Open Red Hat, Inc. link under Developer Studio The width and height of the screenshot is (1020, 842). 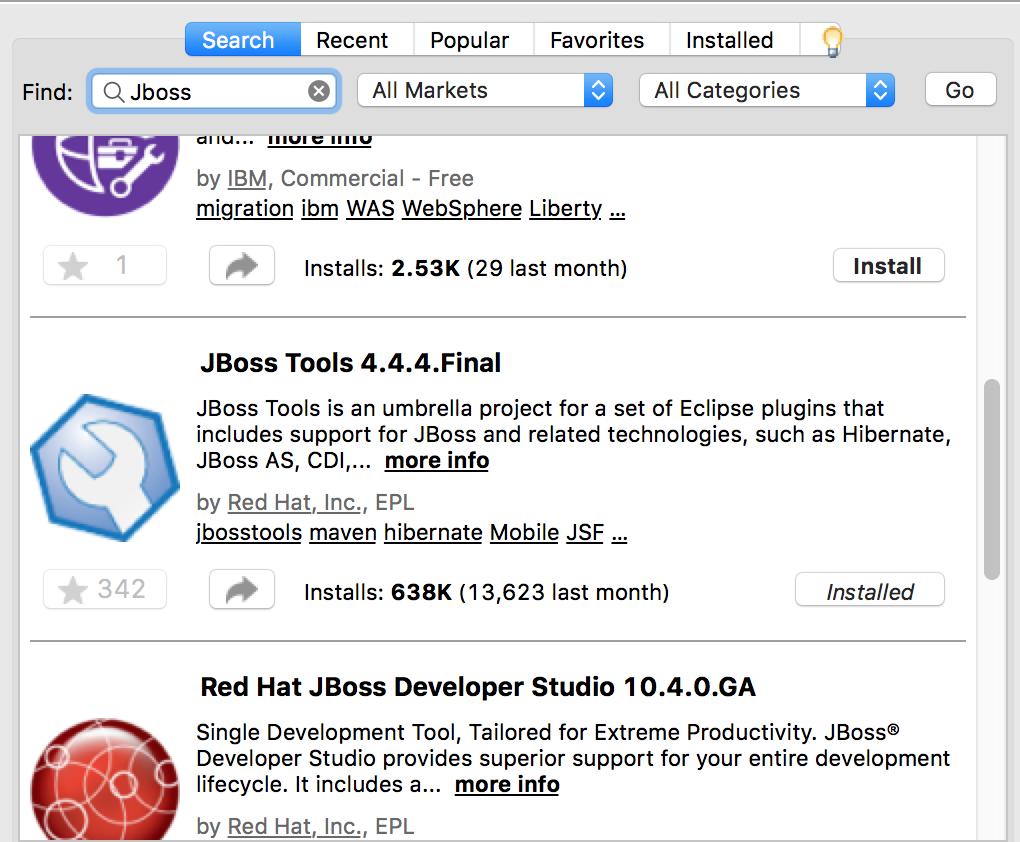click(x=297, y=826)
